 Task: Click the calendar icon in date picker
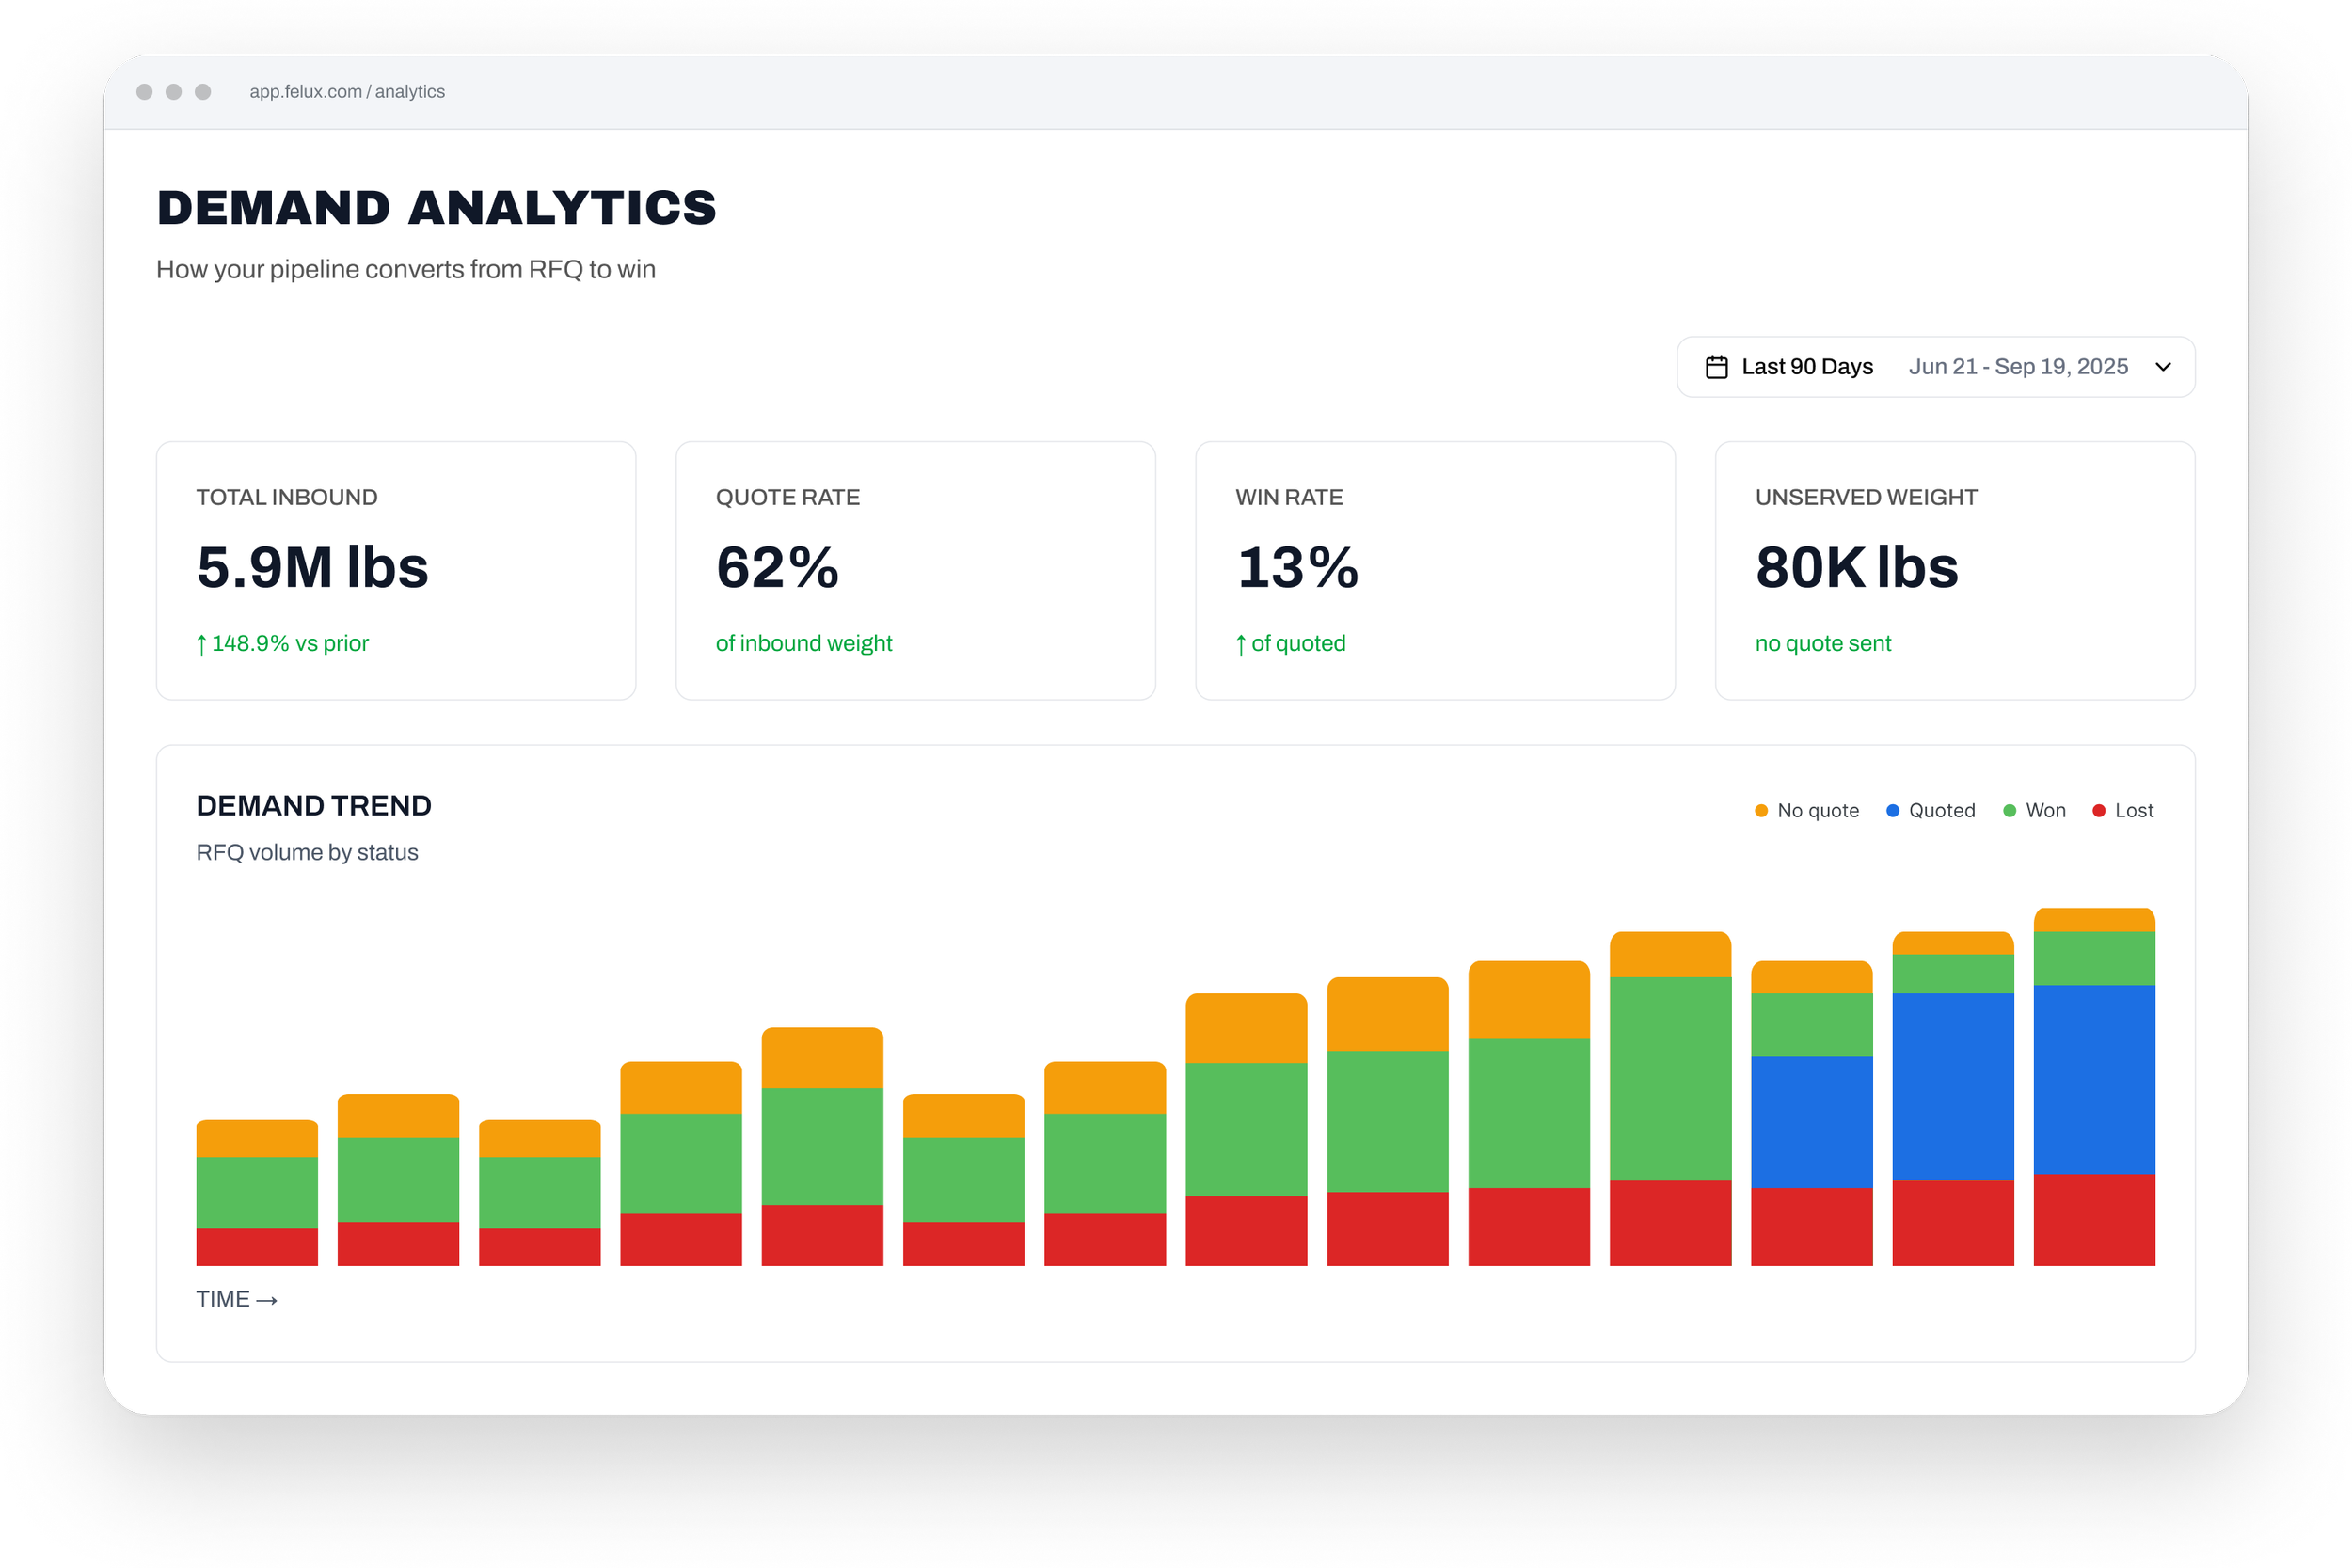tap(1716, 367)
